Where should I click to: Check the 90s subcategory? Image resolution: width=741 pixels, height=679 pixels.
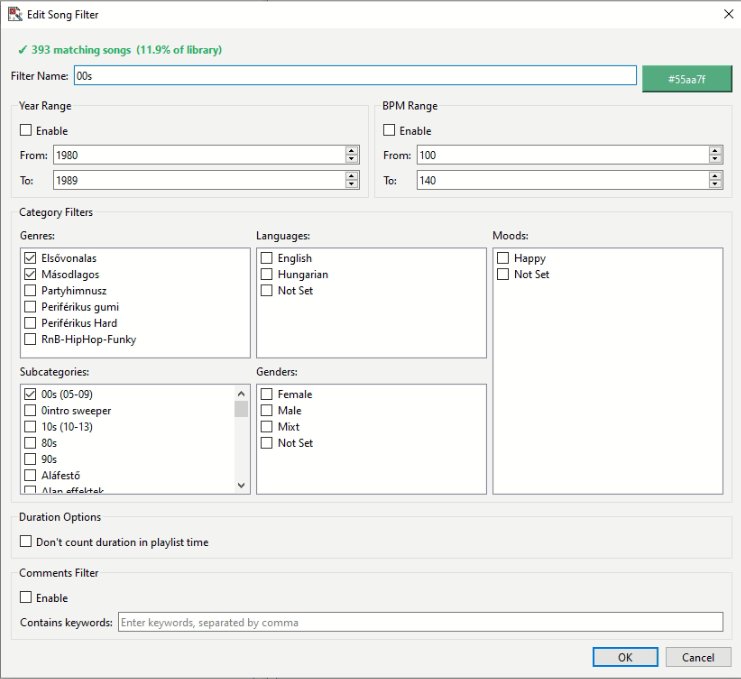pos(30,459)
